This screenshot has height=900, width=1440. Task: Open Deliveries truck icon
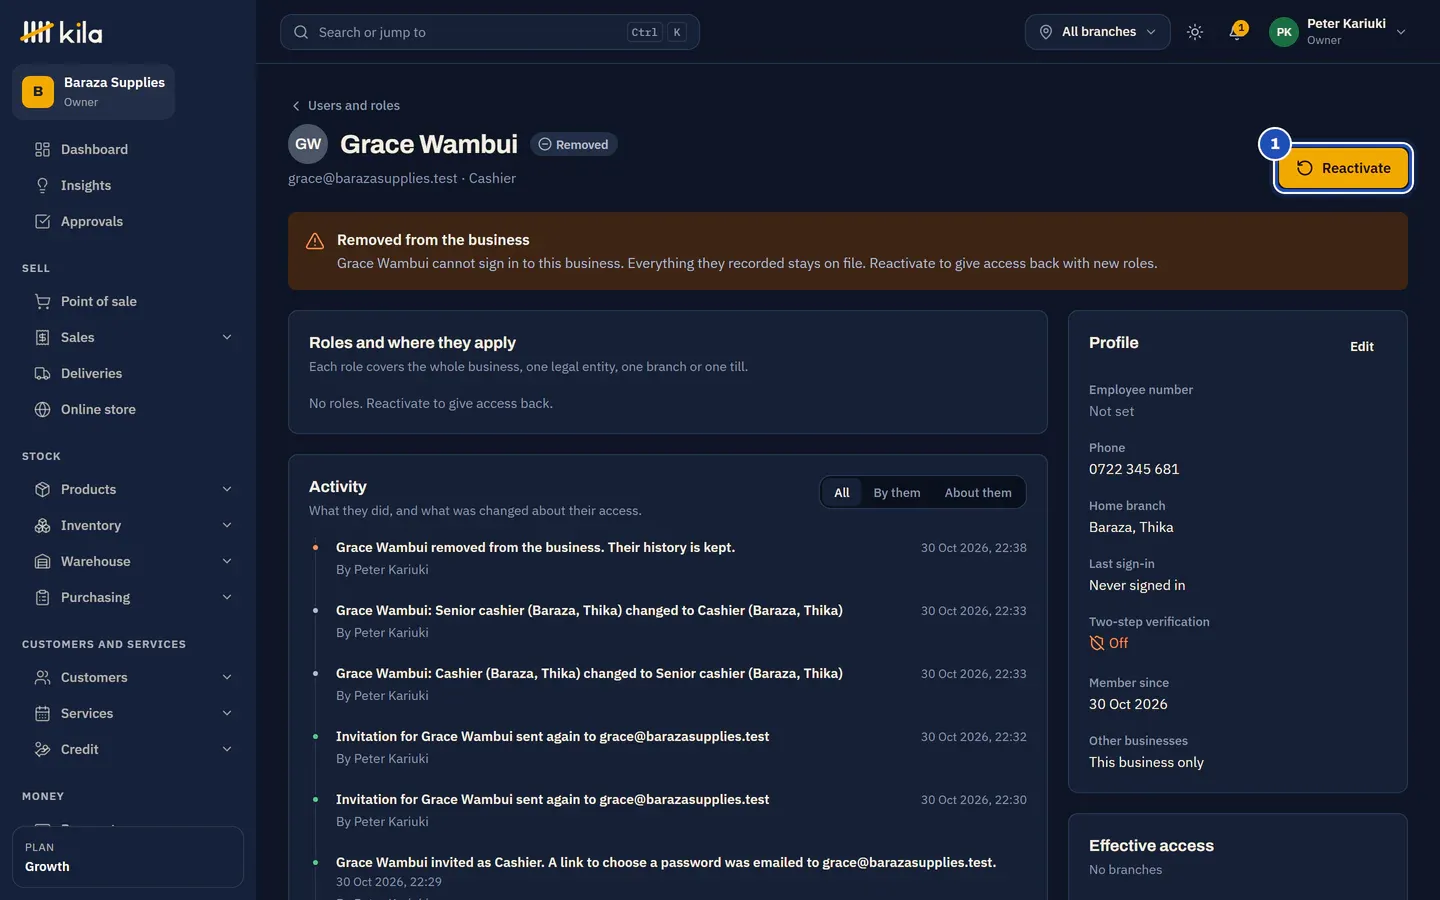42,374
